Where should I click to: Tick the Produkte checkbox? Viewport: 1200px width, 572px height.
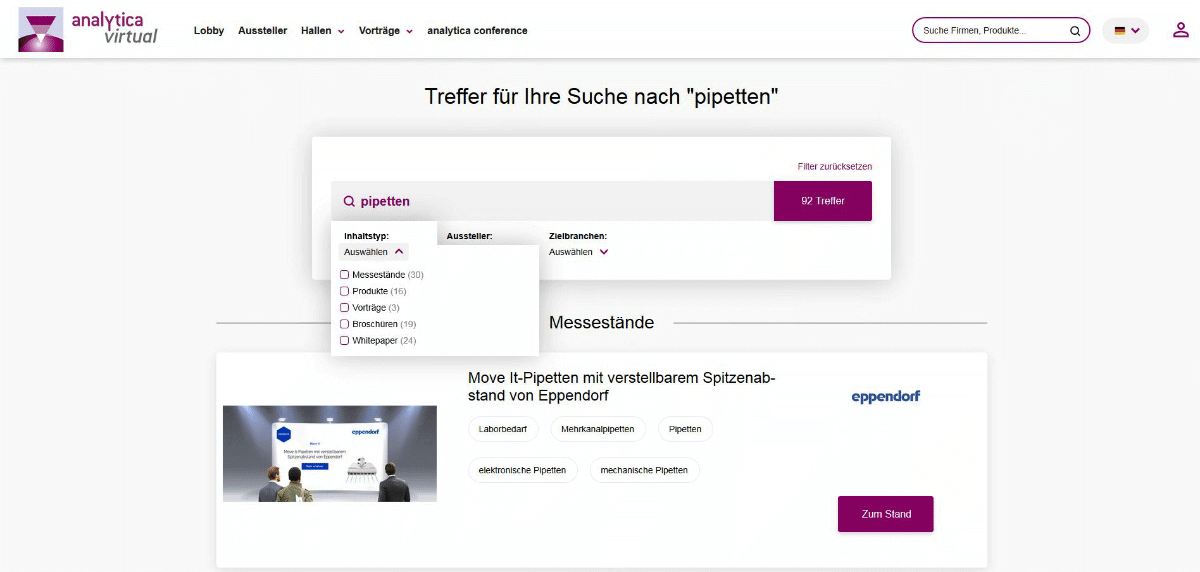tap(345, 291)
